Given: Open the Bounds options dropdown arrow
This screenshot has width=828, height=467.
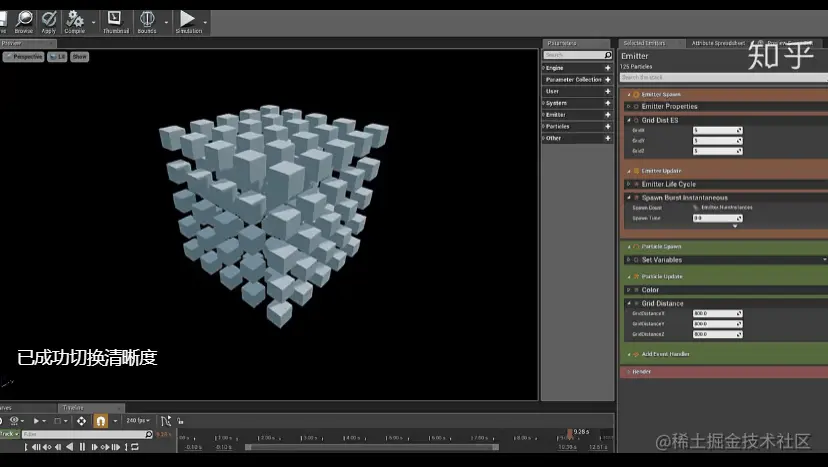Looking at the screenshot, I should click(x=166, y=23).
